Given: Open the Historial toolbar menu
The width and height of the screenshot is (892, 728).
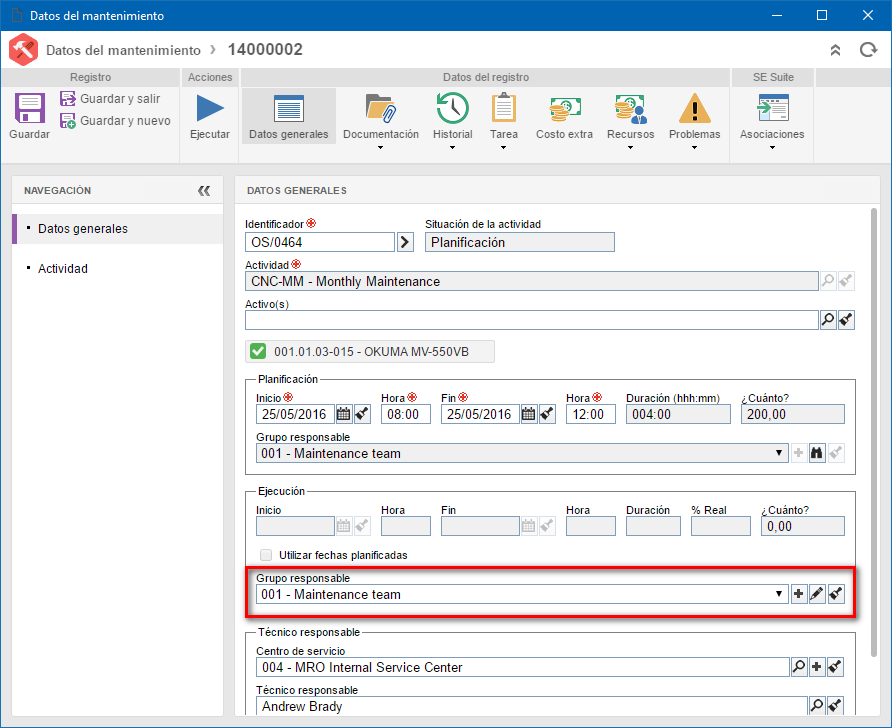Looking at the screenshot, I should point(452,121).
